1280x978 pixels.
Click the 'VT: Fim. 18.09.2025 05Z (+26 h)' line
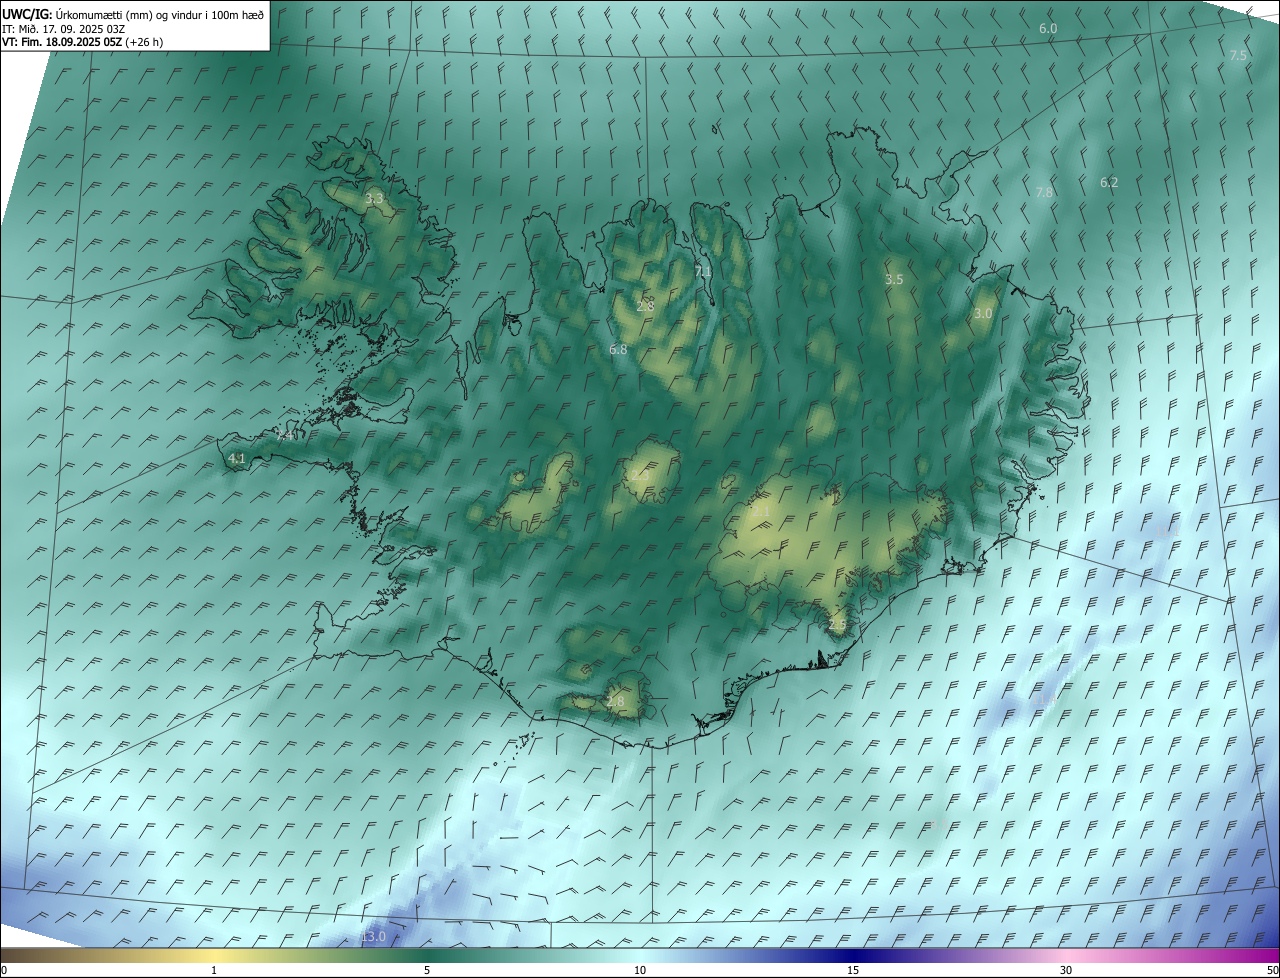(83, 42)
